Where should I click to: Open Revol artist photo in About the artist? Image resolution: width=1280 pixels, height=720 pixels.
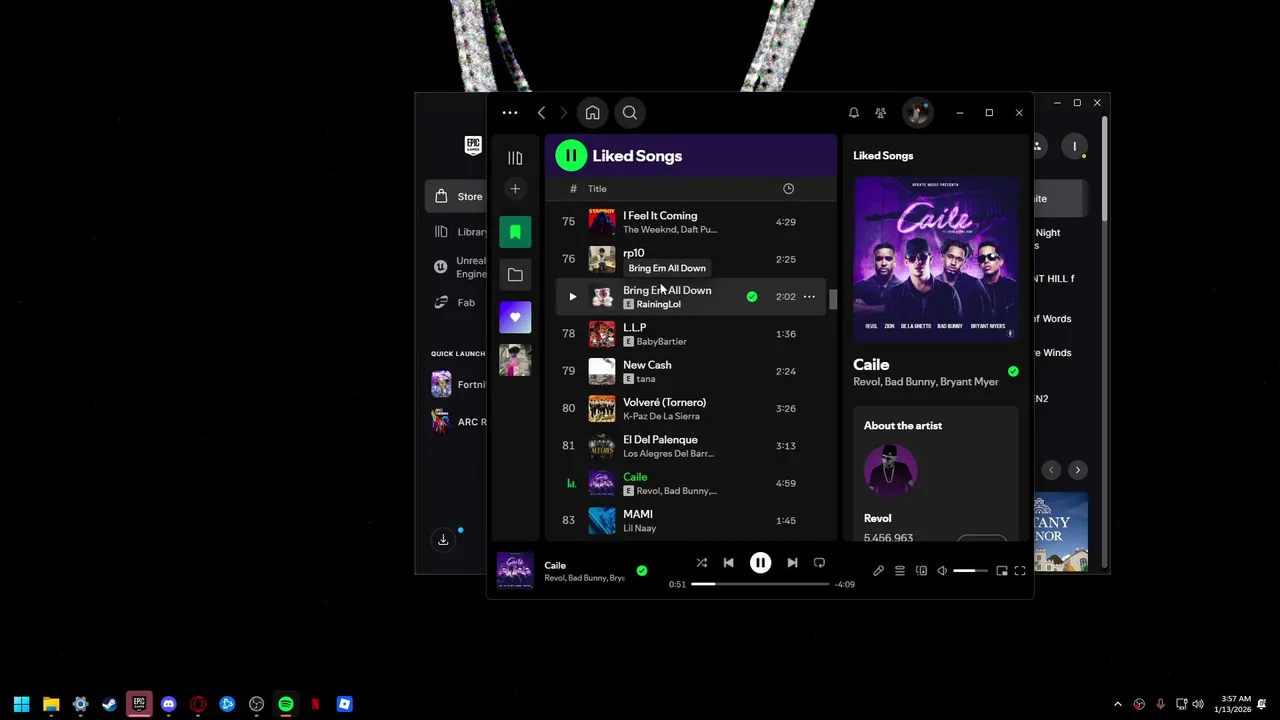pos(890,469)
